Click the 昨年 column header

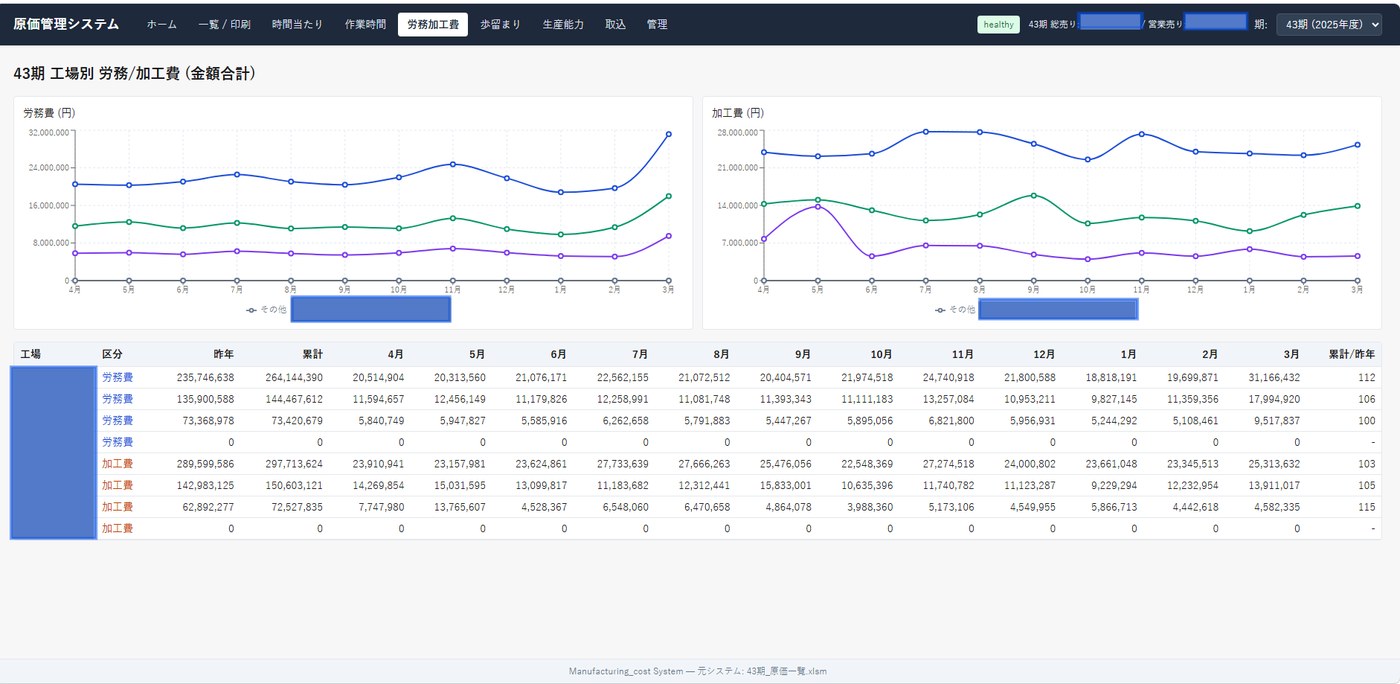pyautogui.click(x=224, y=354)
